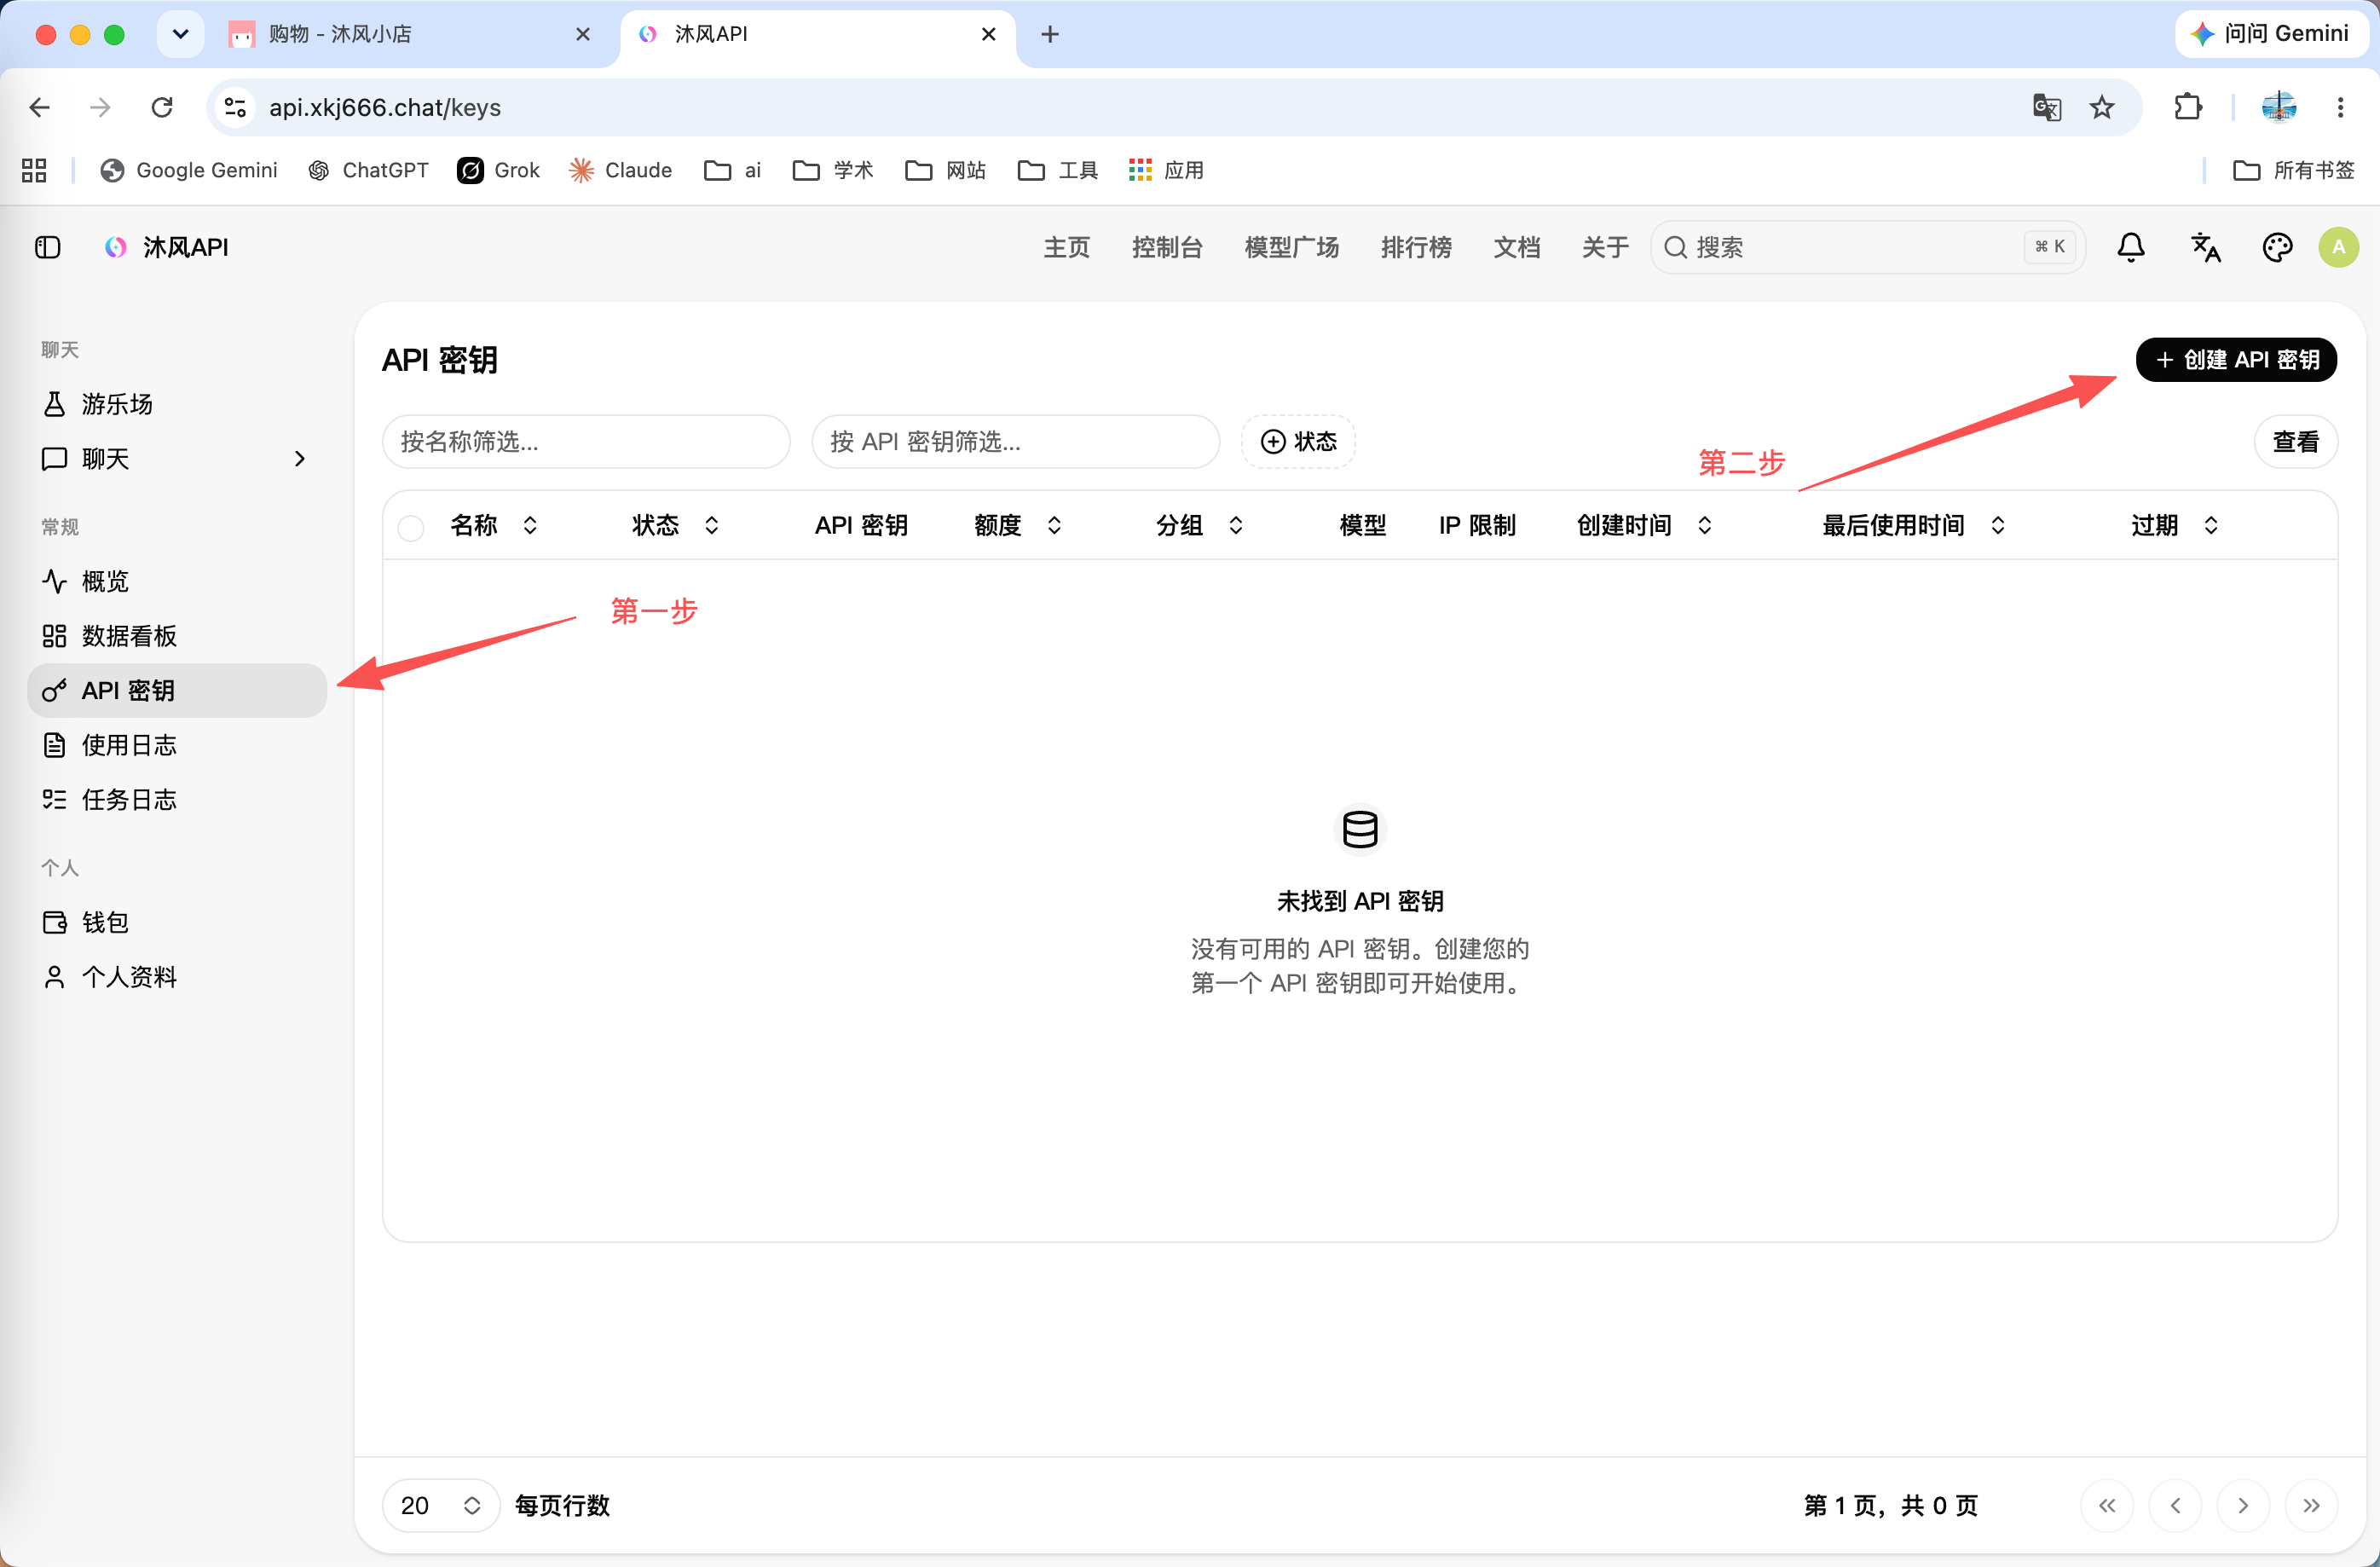Sort table by 名称 column
Screen dimensions: 2380x1567
[x=494, y=525]
